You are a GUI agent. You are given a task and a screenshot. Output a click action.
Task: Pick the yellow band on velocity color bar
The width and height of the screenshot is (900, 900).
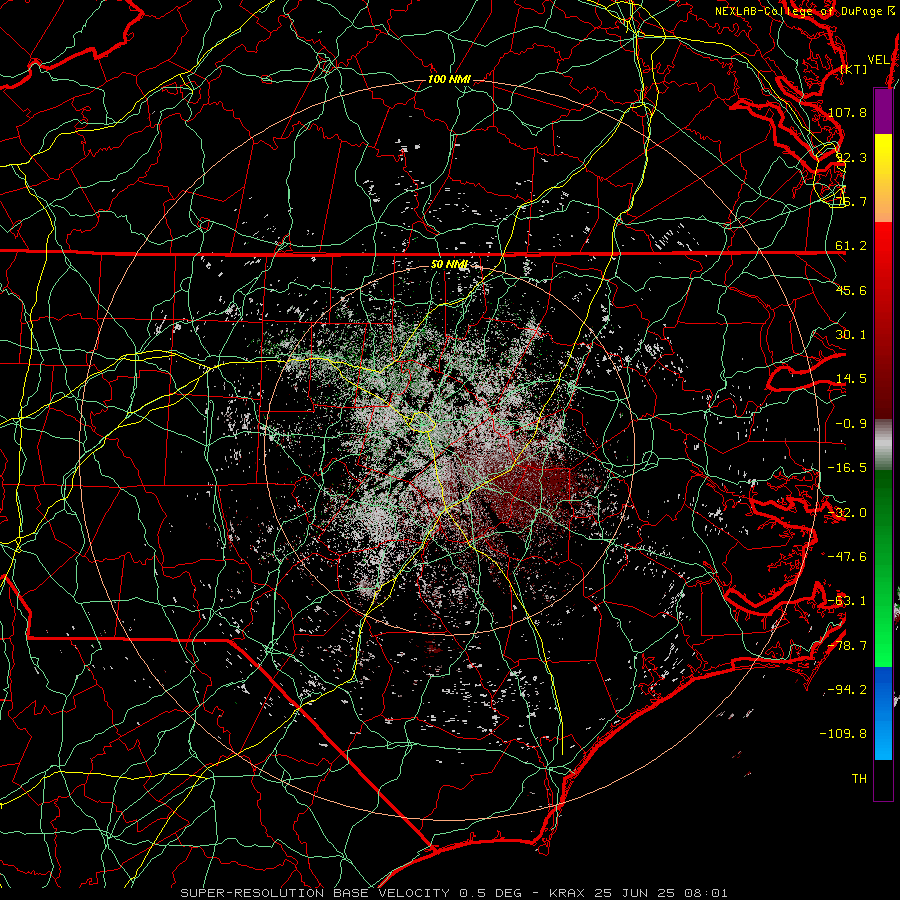pos(883,156)
